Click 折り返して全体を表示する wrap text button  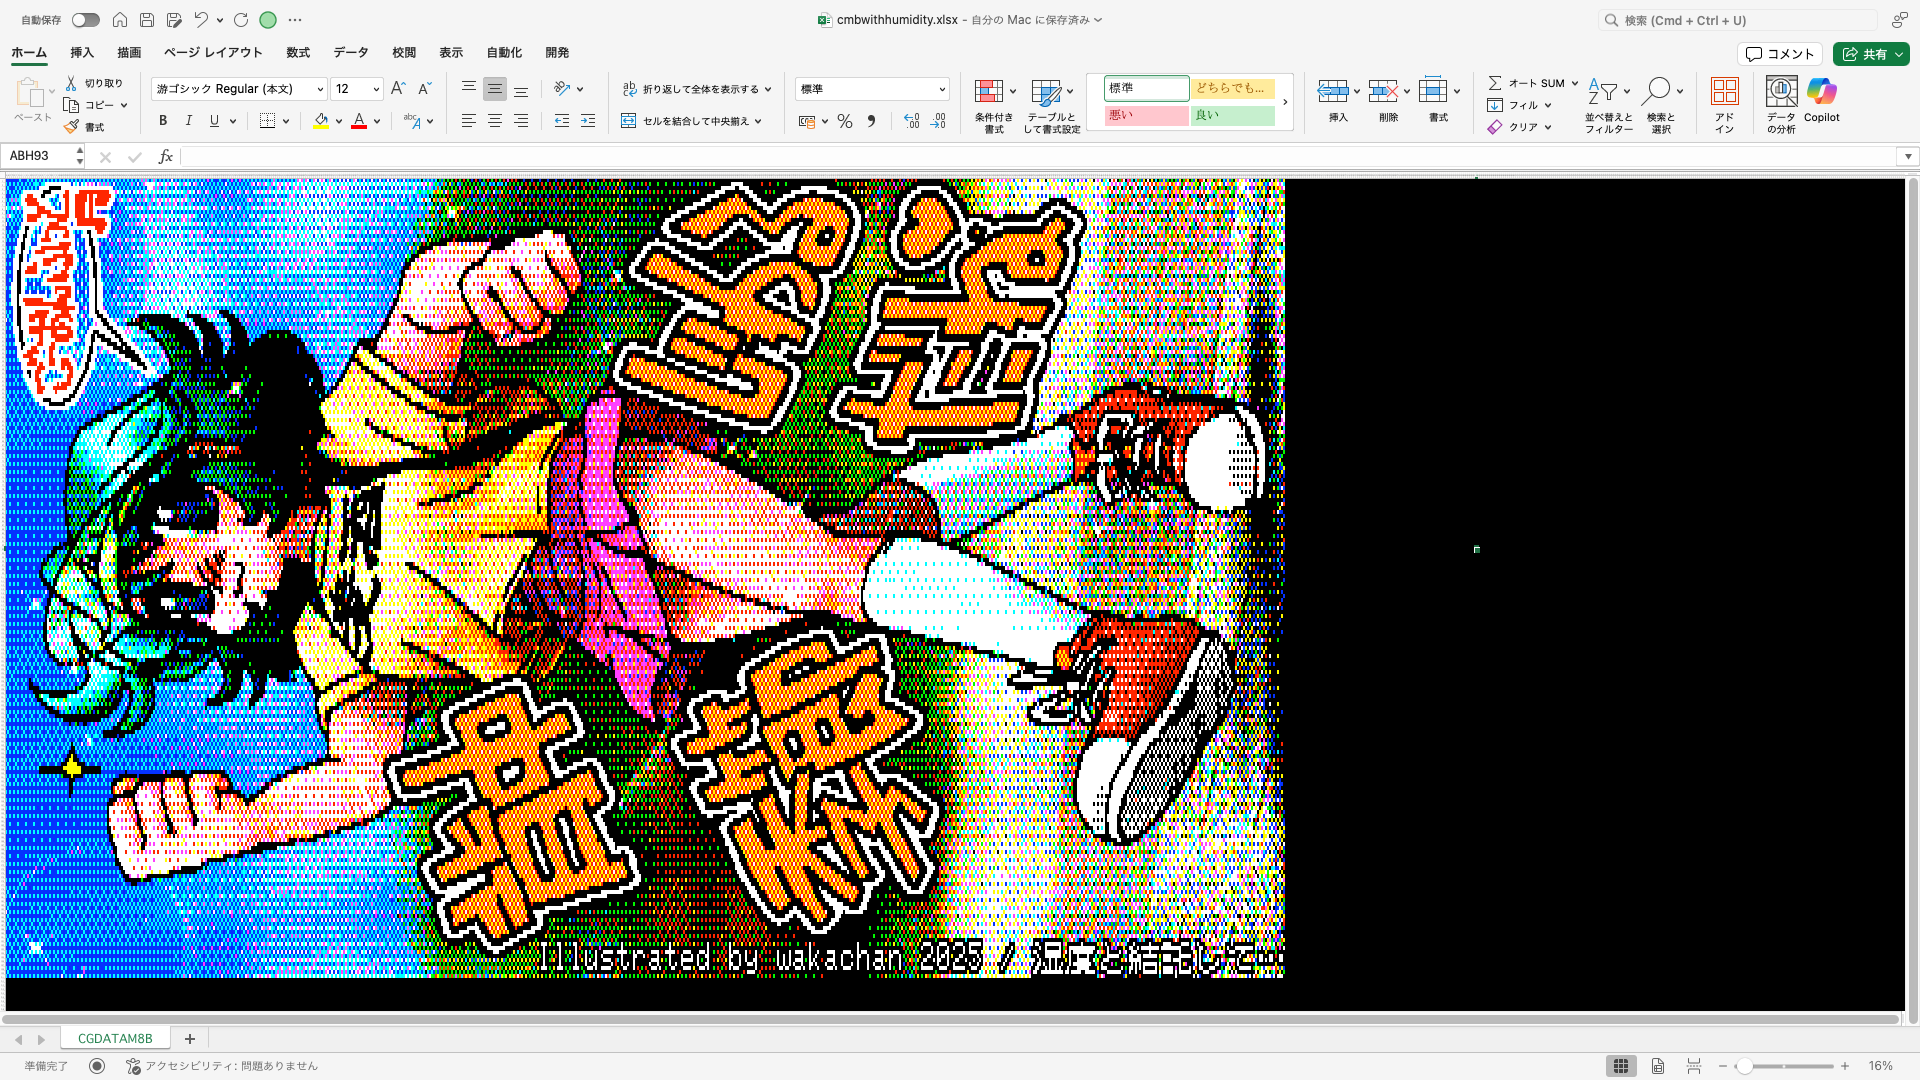(697, 89)
